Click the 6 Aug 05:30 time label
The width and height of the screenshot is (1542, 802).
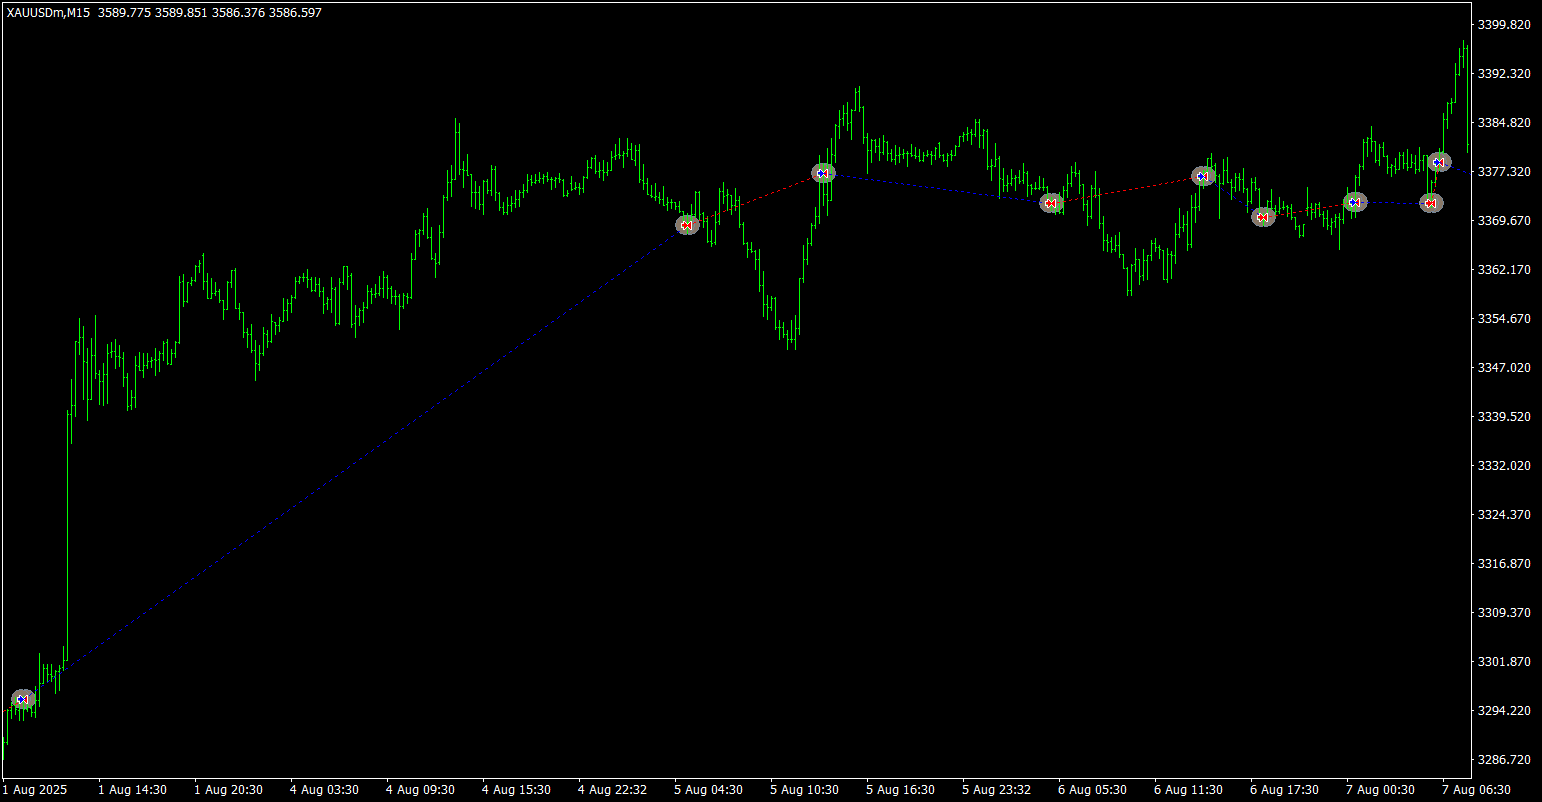point(1092,789)
